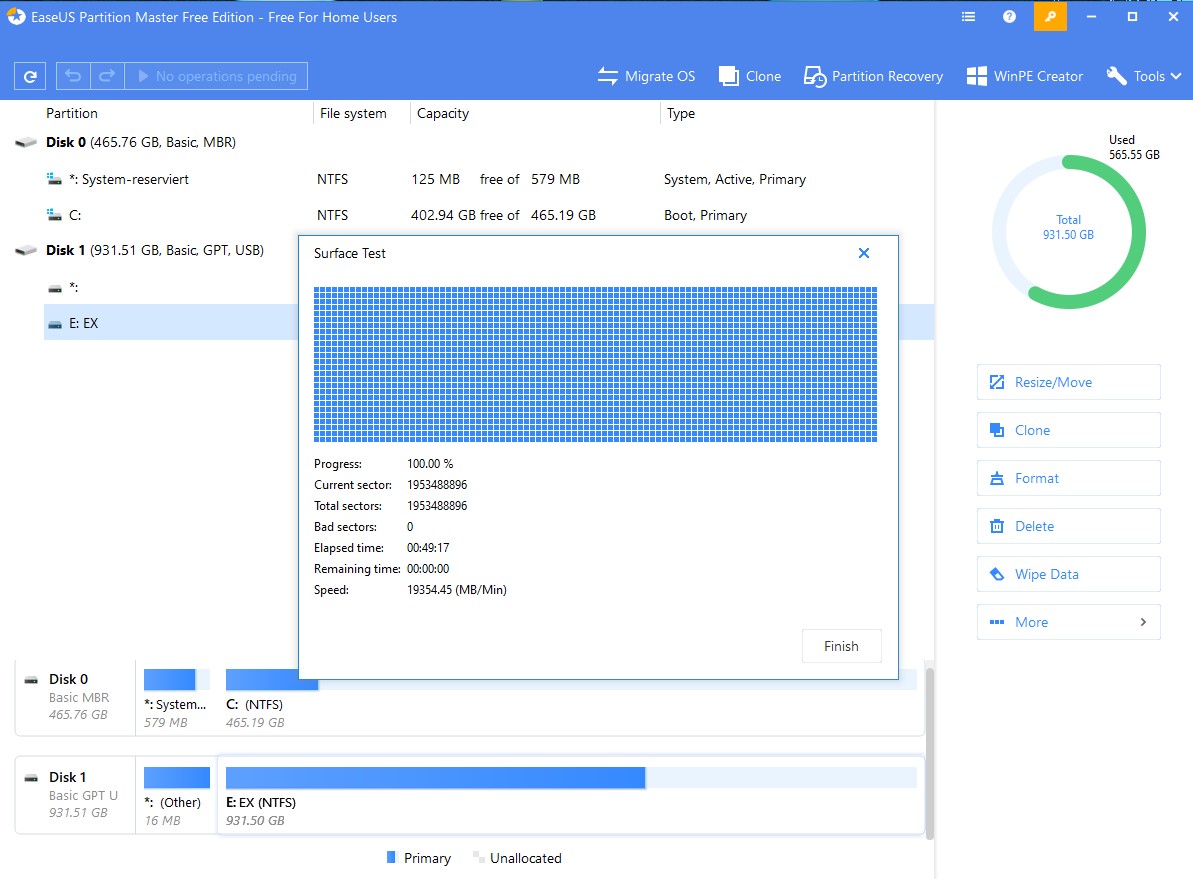Image resolution: width=1193 pixels, height=879 pixels.
Task: Open the Clone tool in top toolbar
Action: tap(749, 76)
